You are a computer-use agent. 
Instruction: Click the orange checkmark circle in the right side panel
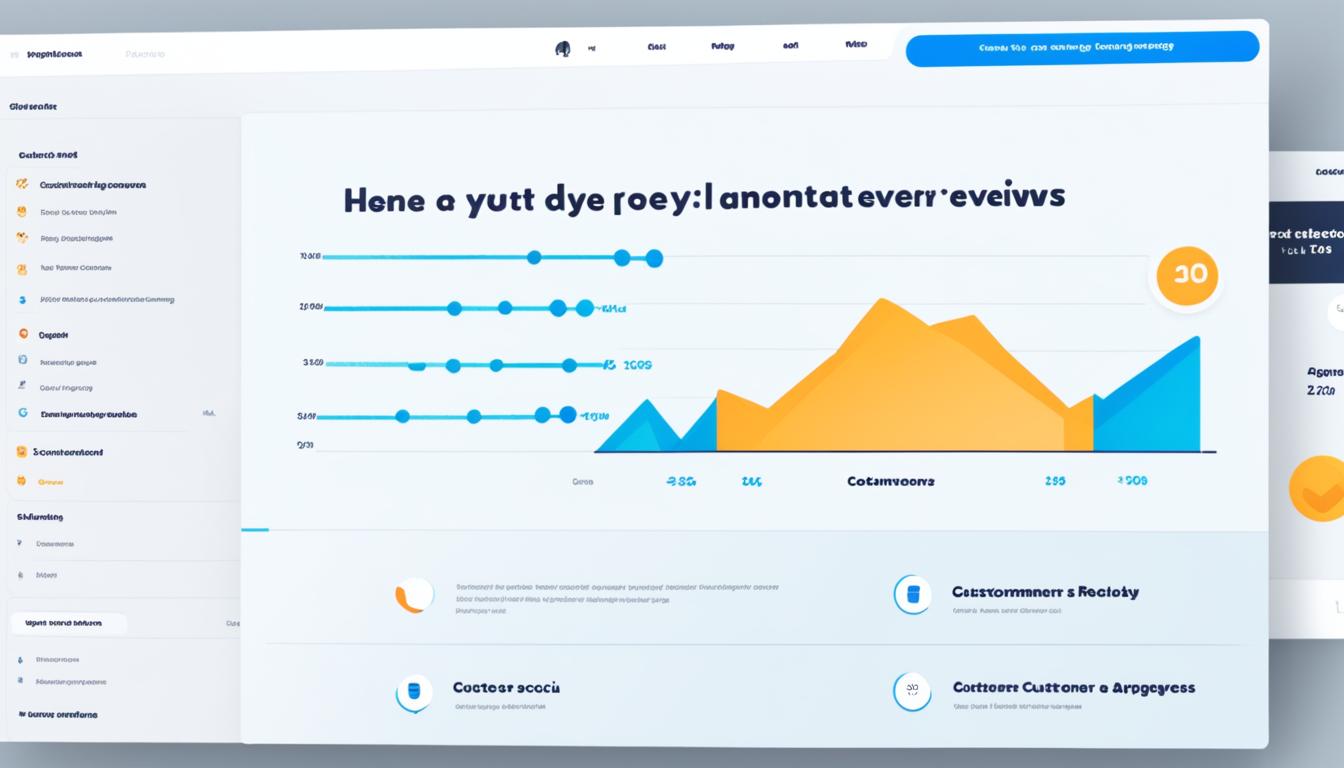tap(1318, 488)
